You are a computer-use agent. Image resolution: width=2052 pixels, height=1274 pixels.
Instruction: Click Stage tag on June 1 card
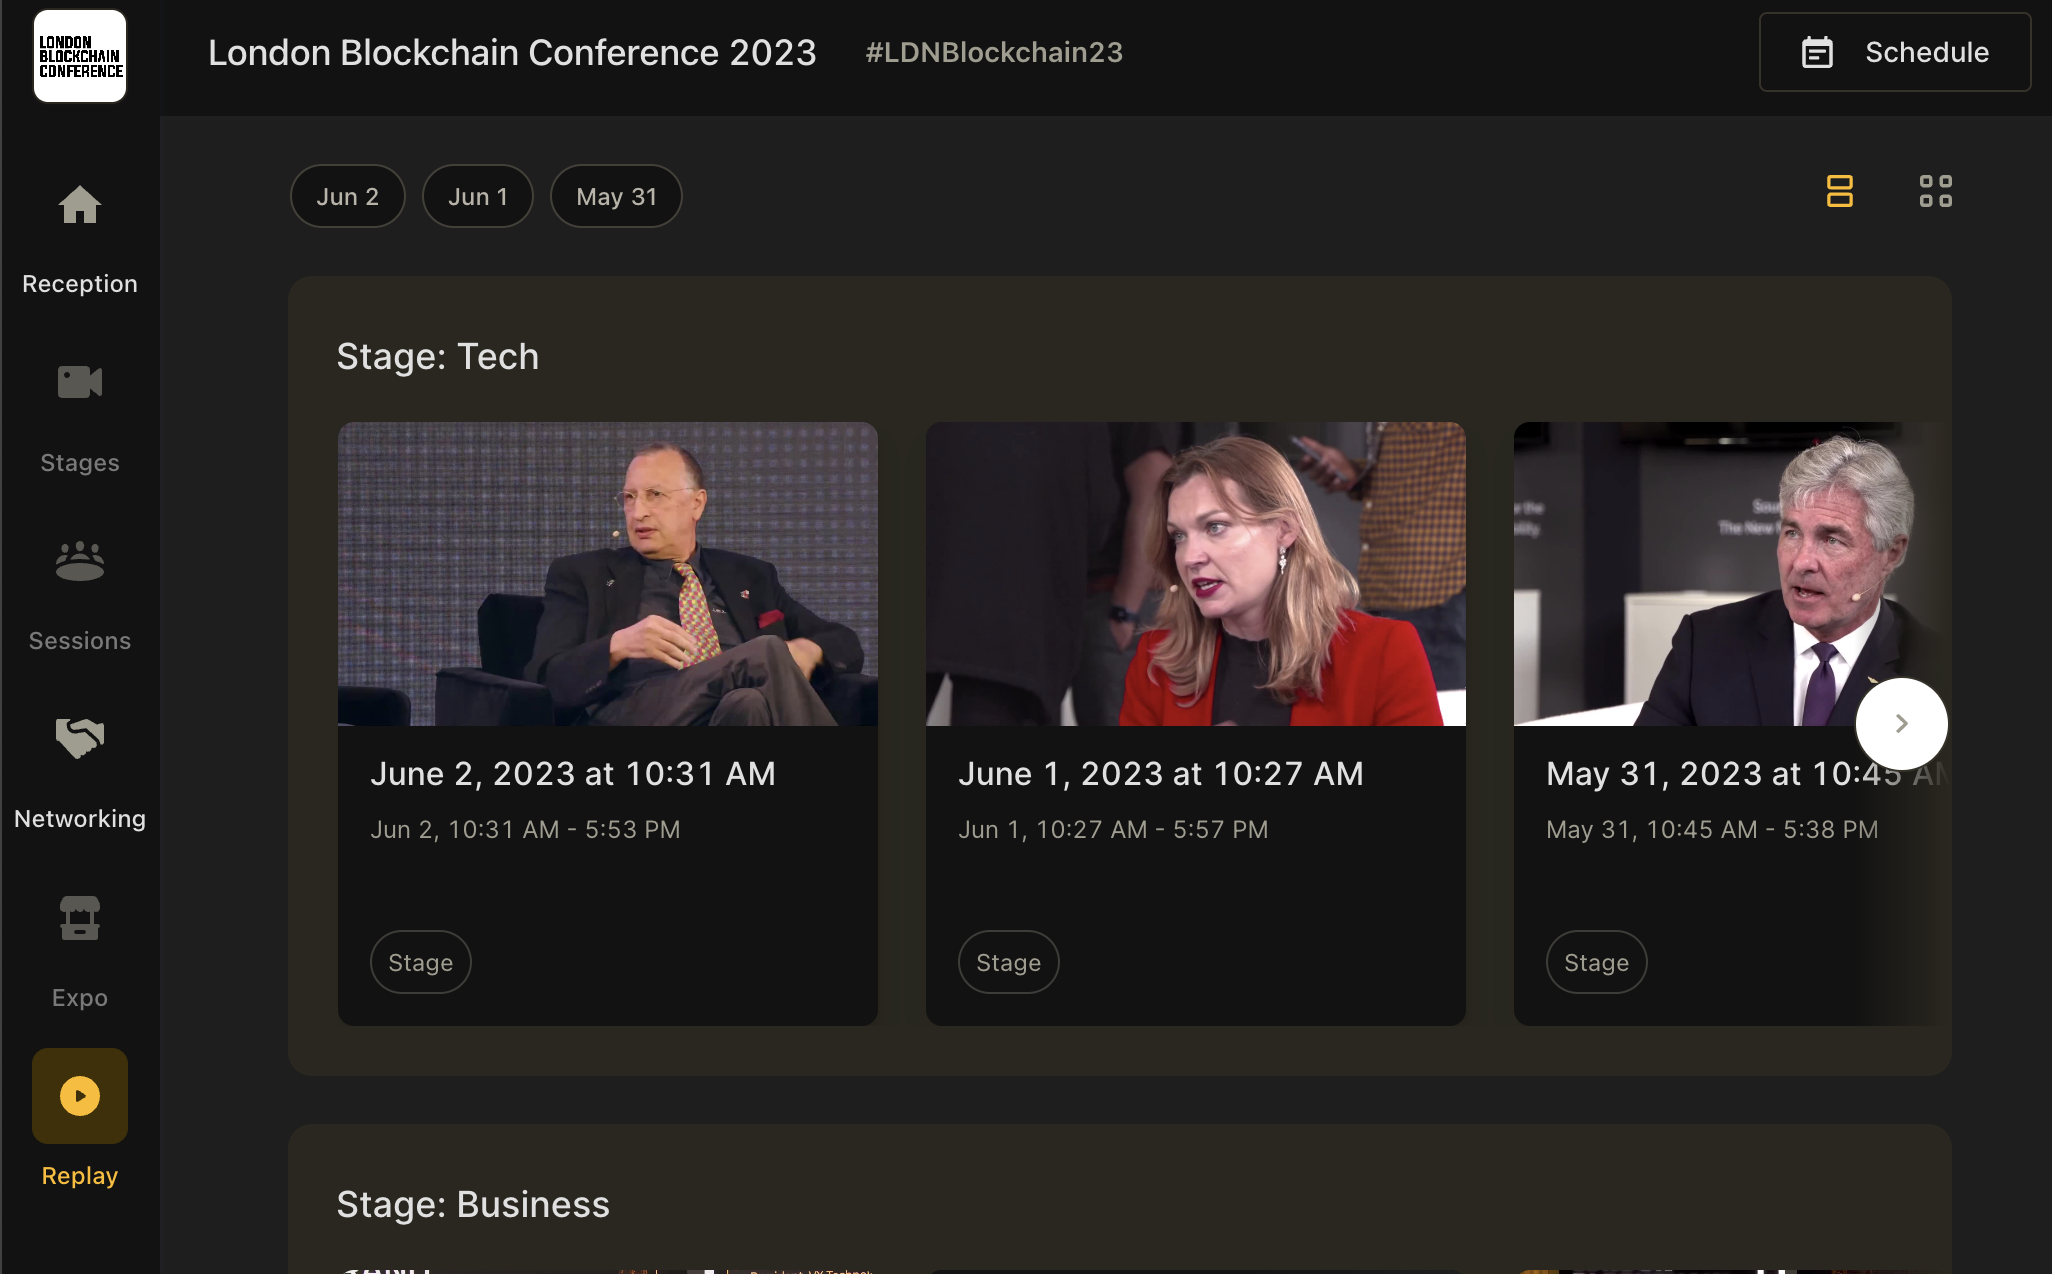coord(1009,962)
